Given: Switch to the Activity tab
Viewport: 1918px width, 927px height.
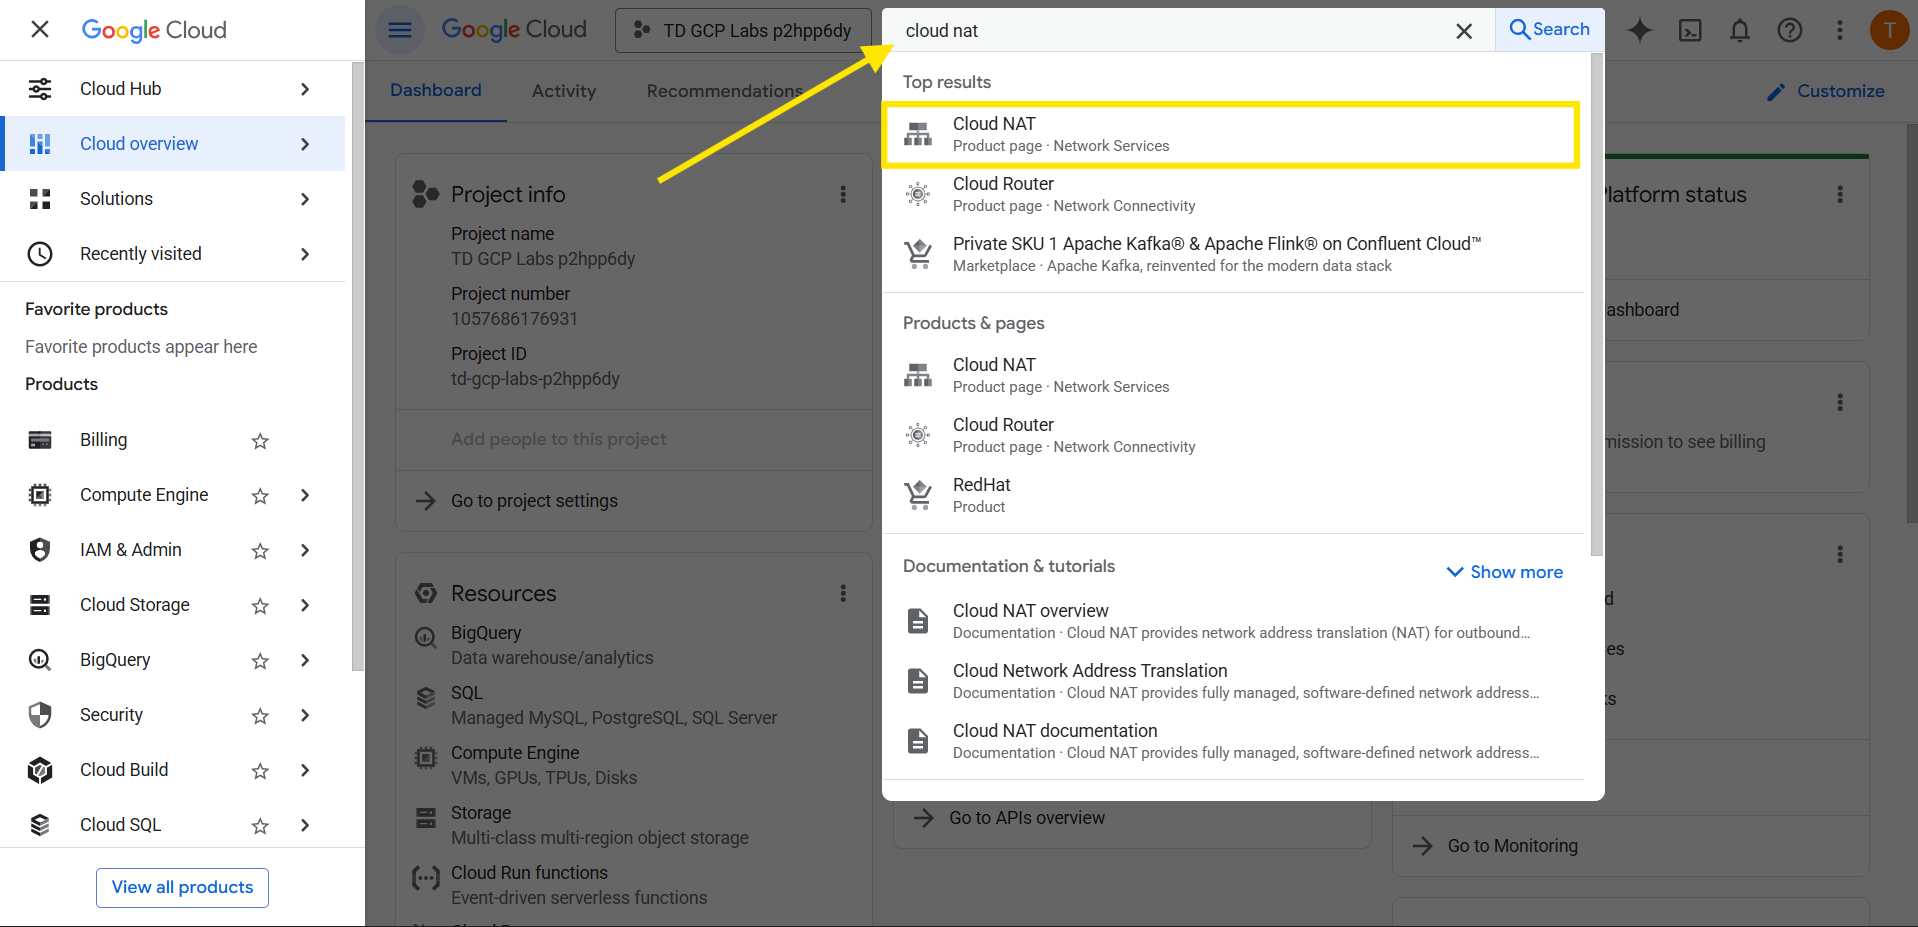Looking at the screenshot, I should tap(564, 91).
